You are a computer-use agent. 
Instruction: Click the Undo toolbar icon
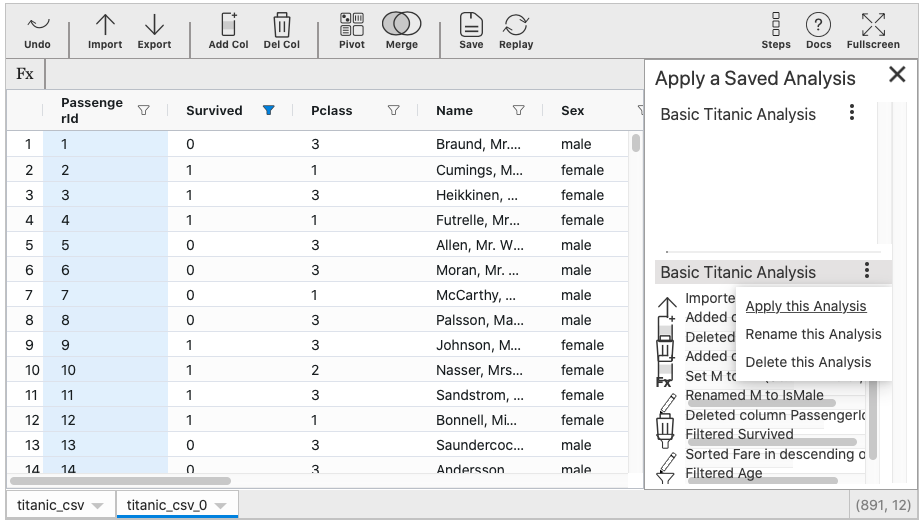pos(37,30)
